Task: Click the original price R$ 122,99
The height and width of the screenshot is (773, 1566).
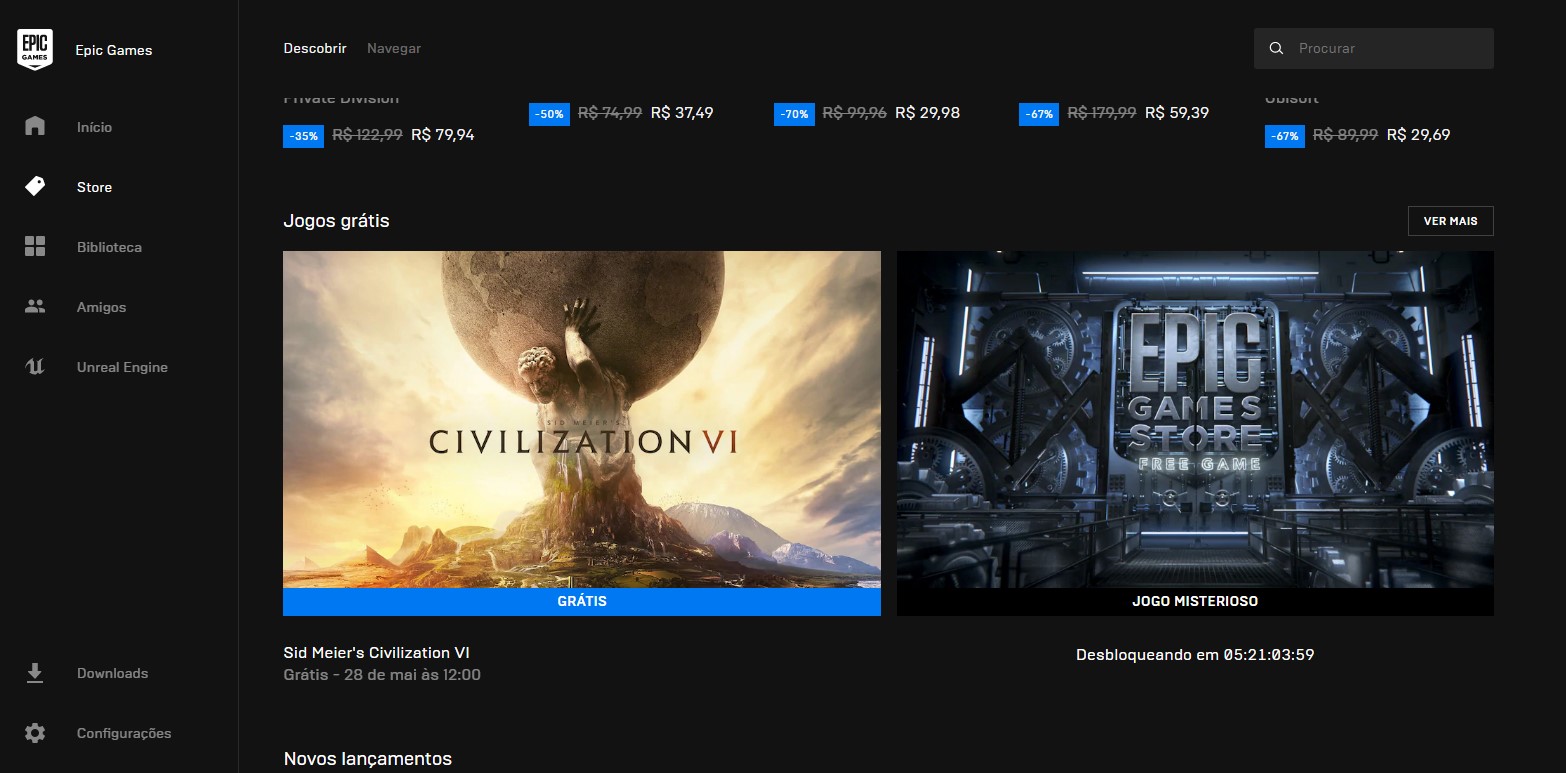Action: [367, 134]
